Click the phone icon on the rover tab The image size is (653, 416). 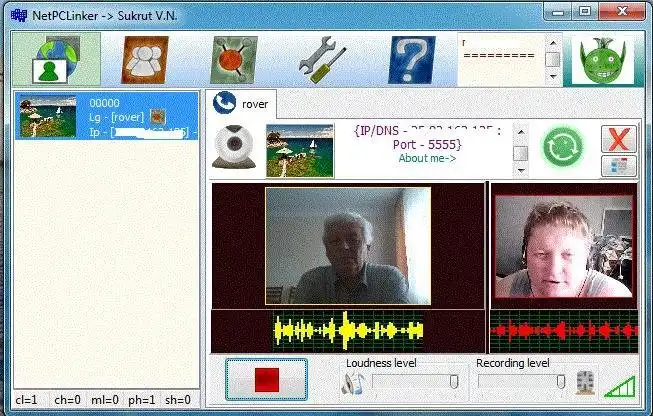pos(224,103)
